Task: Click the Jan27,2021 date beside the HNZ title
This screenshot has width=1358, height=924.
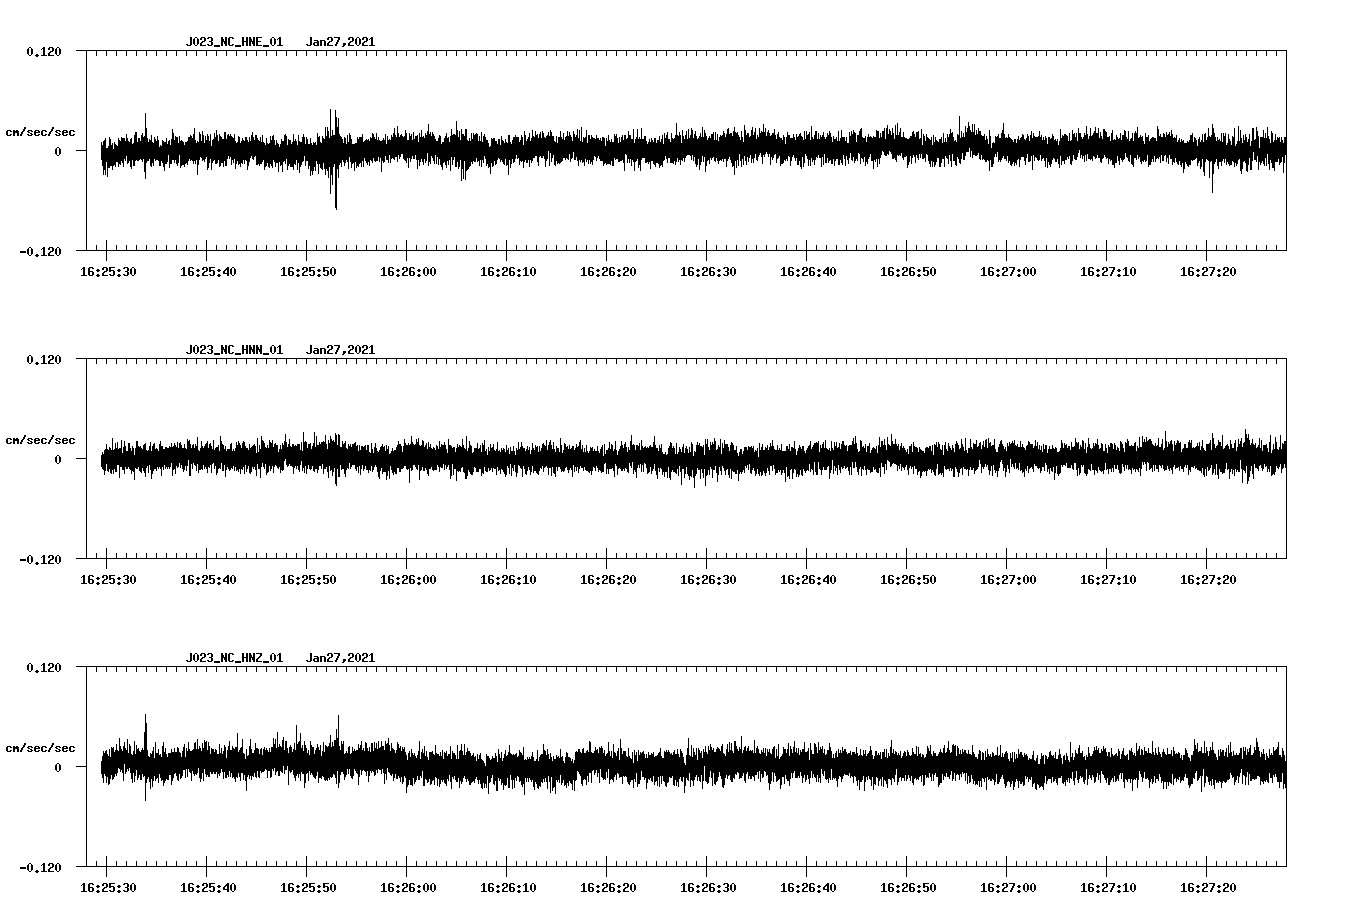Action: pyautogui.click(x=342, y=658)
